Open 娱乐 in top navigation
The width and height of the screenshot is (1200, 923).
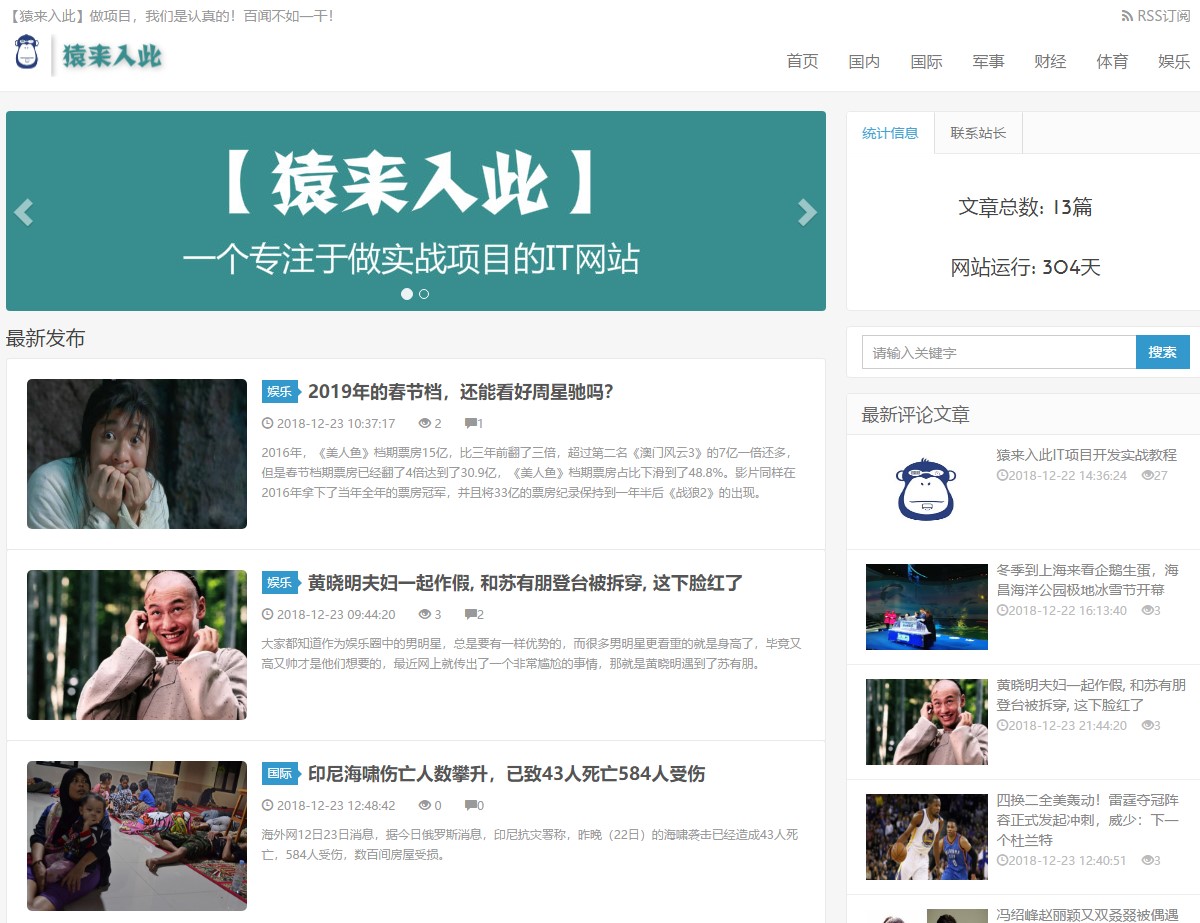1174,61
